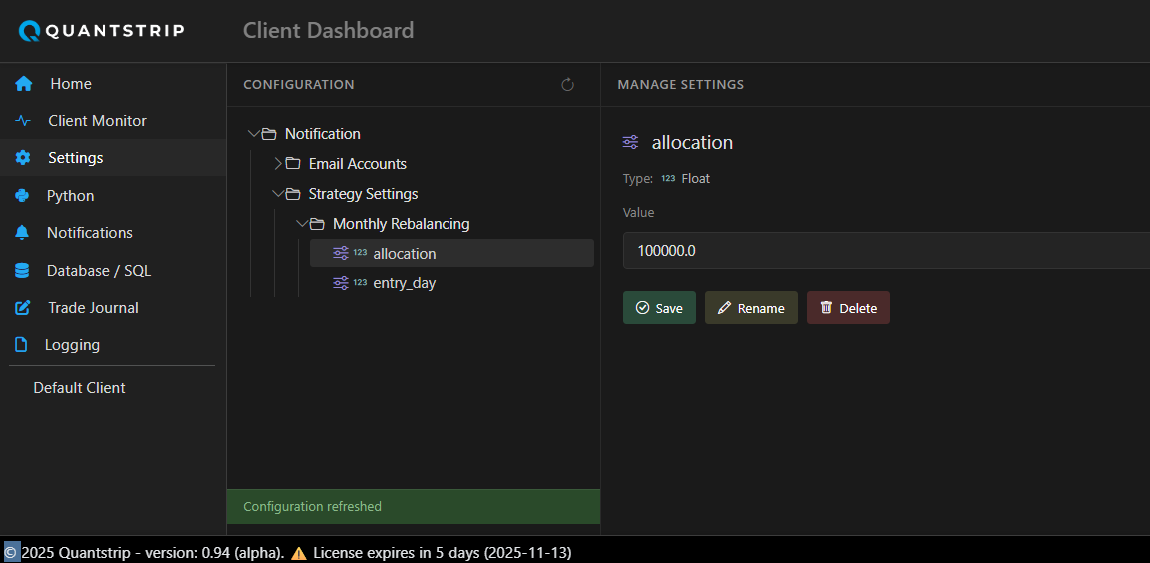Click the Python logo icon in sidebar
This screenshot has height=563, width=1150.
[x=22, y=196]
